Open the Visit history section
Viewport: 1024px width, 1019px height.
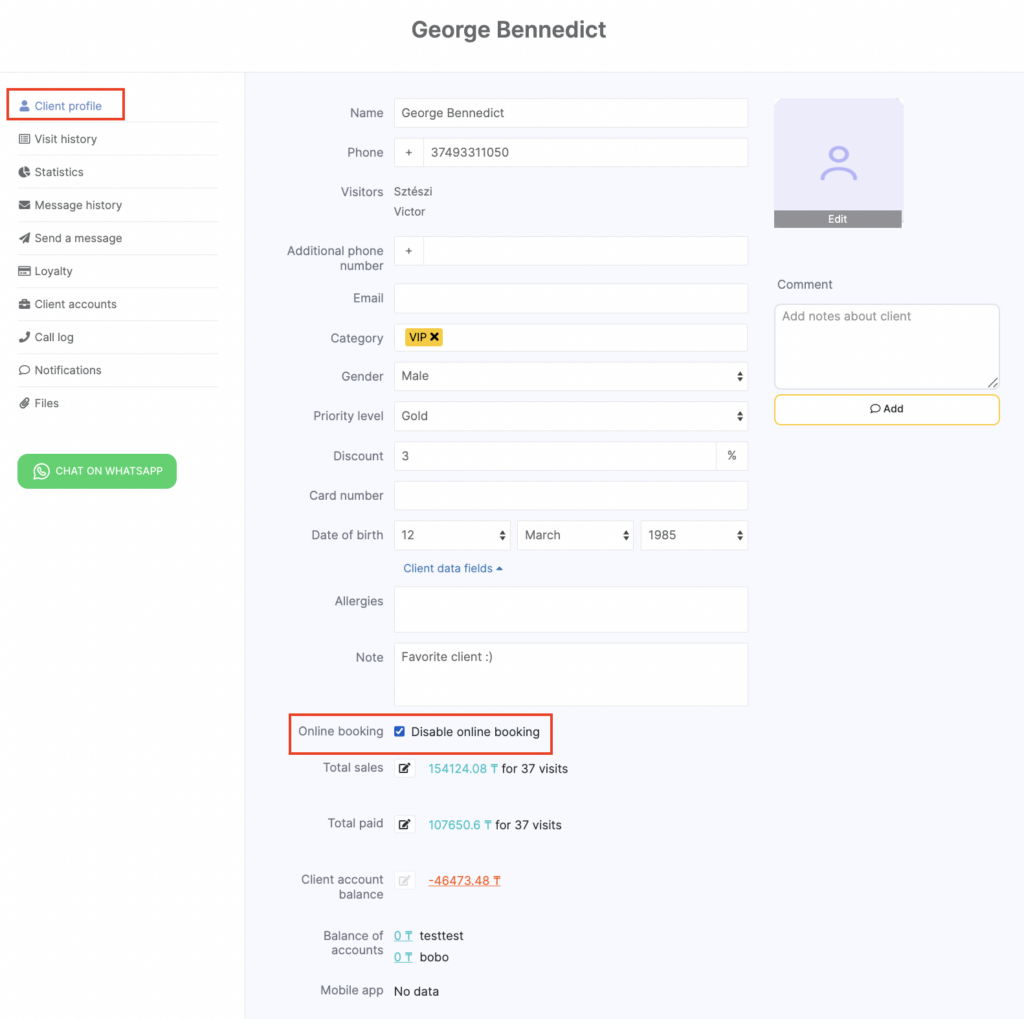[x=65, y=139]
